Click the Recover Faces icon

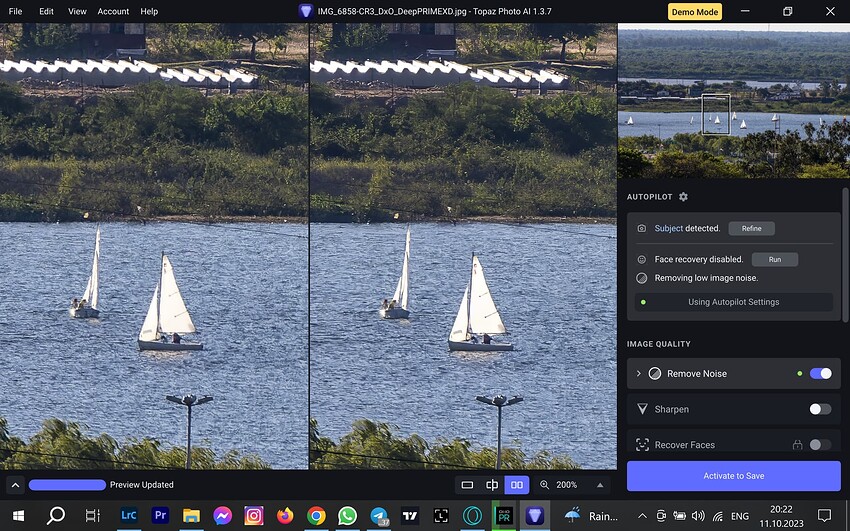tap(643, 445)
